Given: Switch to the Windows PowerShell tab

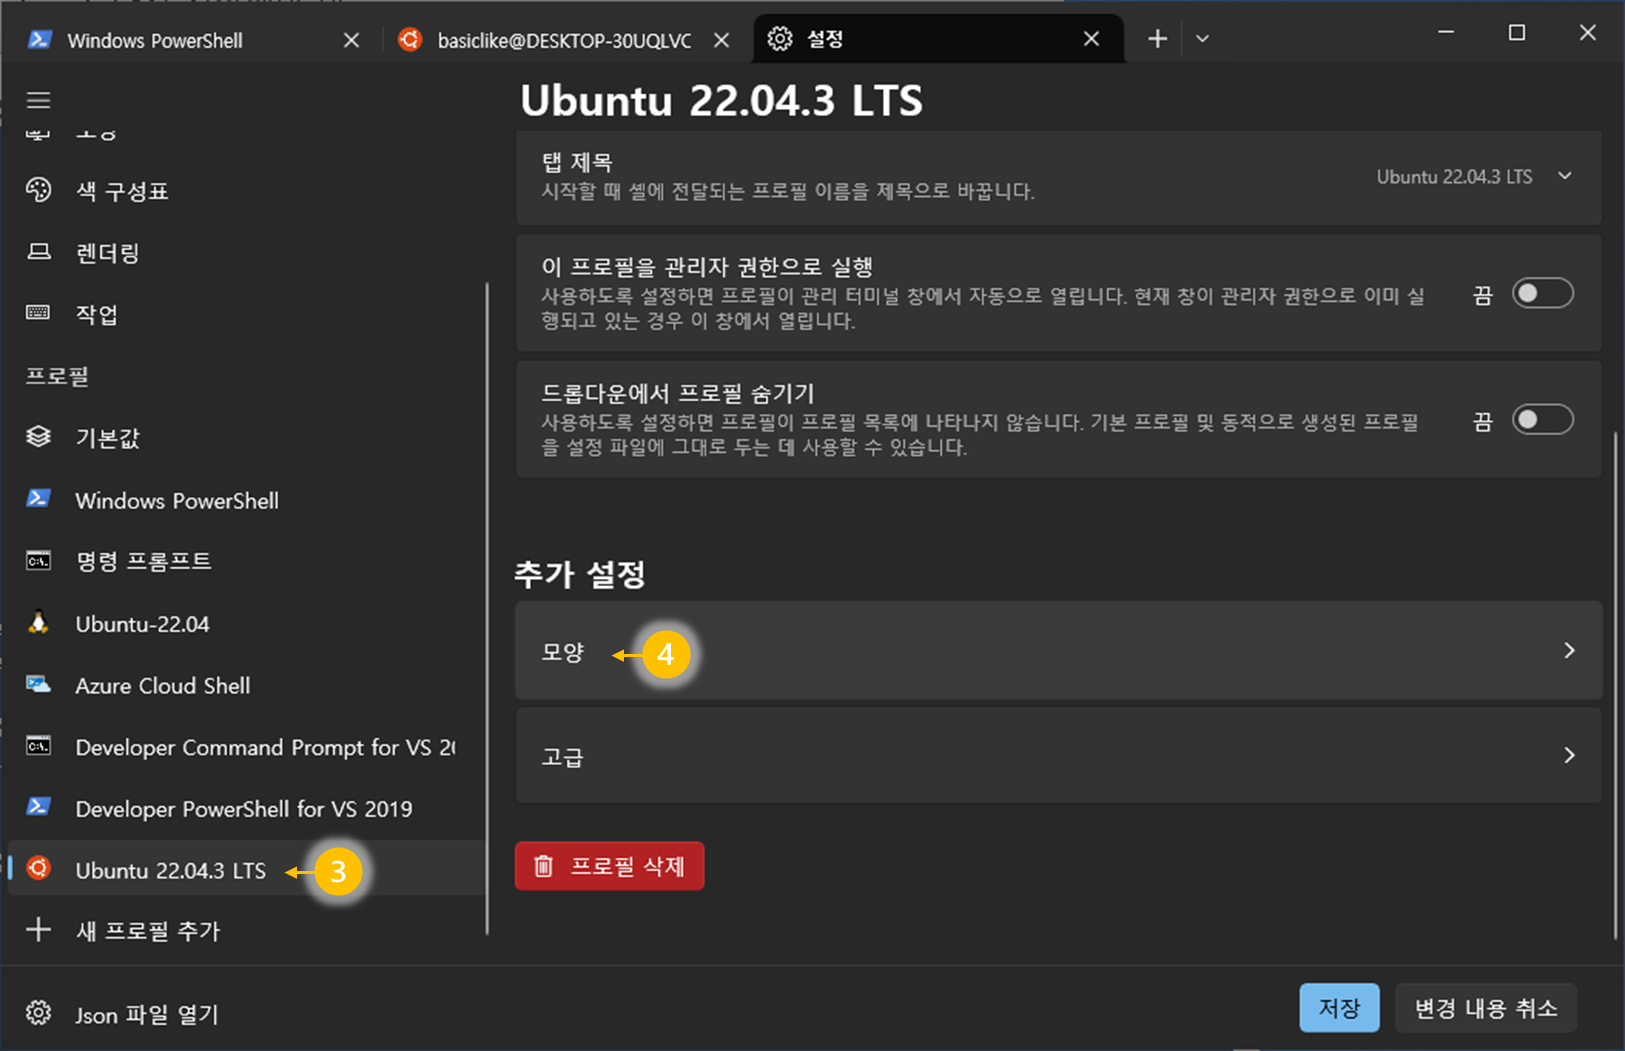Looking at the screenshot, I should (x=192, y=40).
